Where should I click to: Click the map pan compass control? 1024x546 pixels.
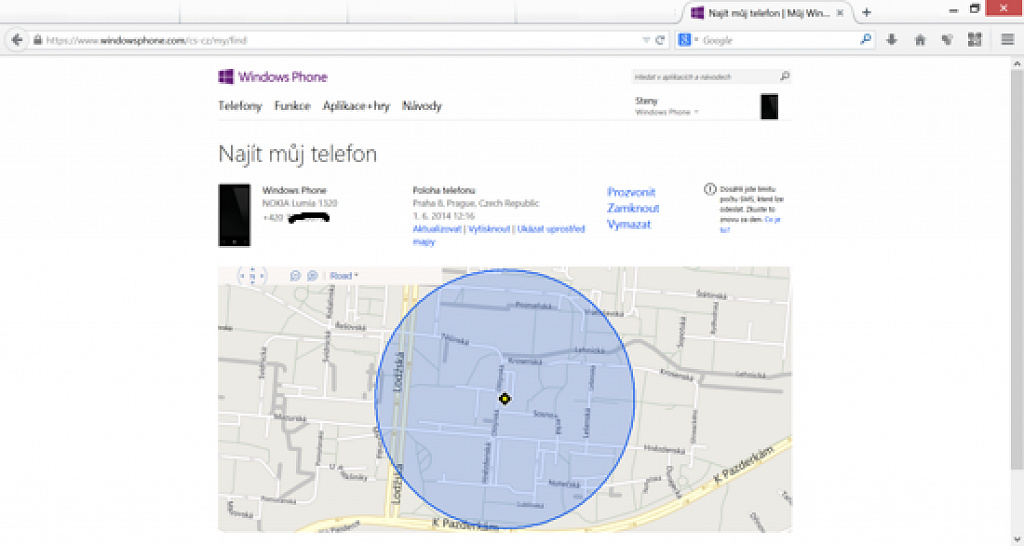tap(253, 276)
